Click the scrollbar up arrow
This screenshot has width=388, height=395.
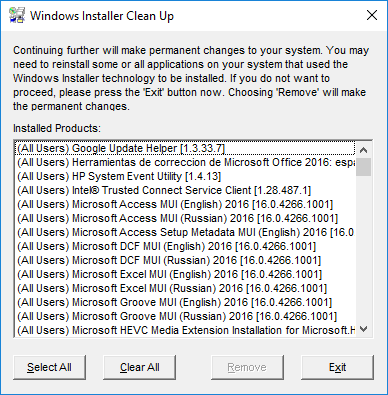click(x=364, y=150)
